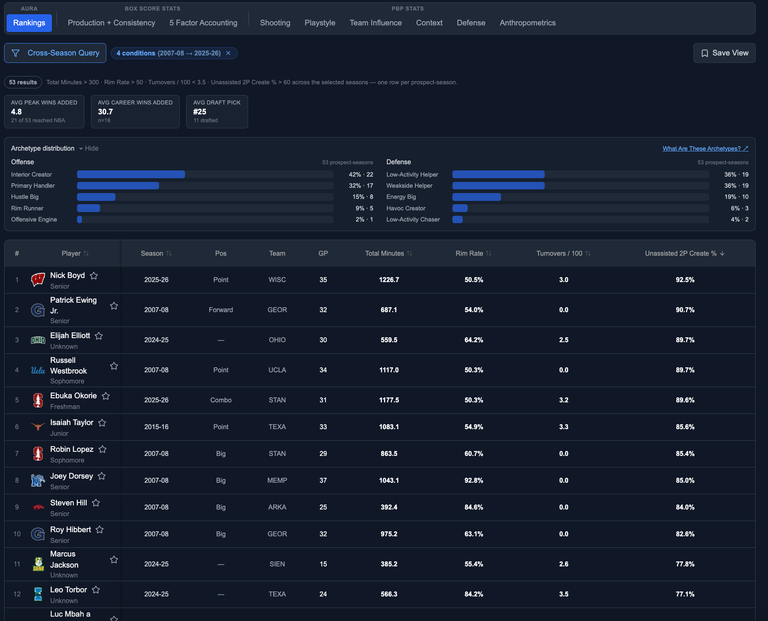The image size is (768, 621).
Task: Click Stanford logo beside Robin Lopez
Action: click(x=38, y=454)
